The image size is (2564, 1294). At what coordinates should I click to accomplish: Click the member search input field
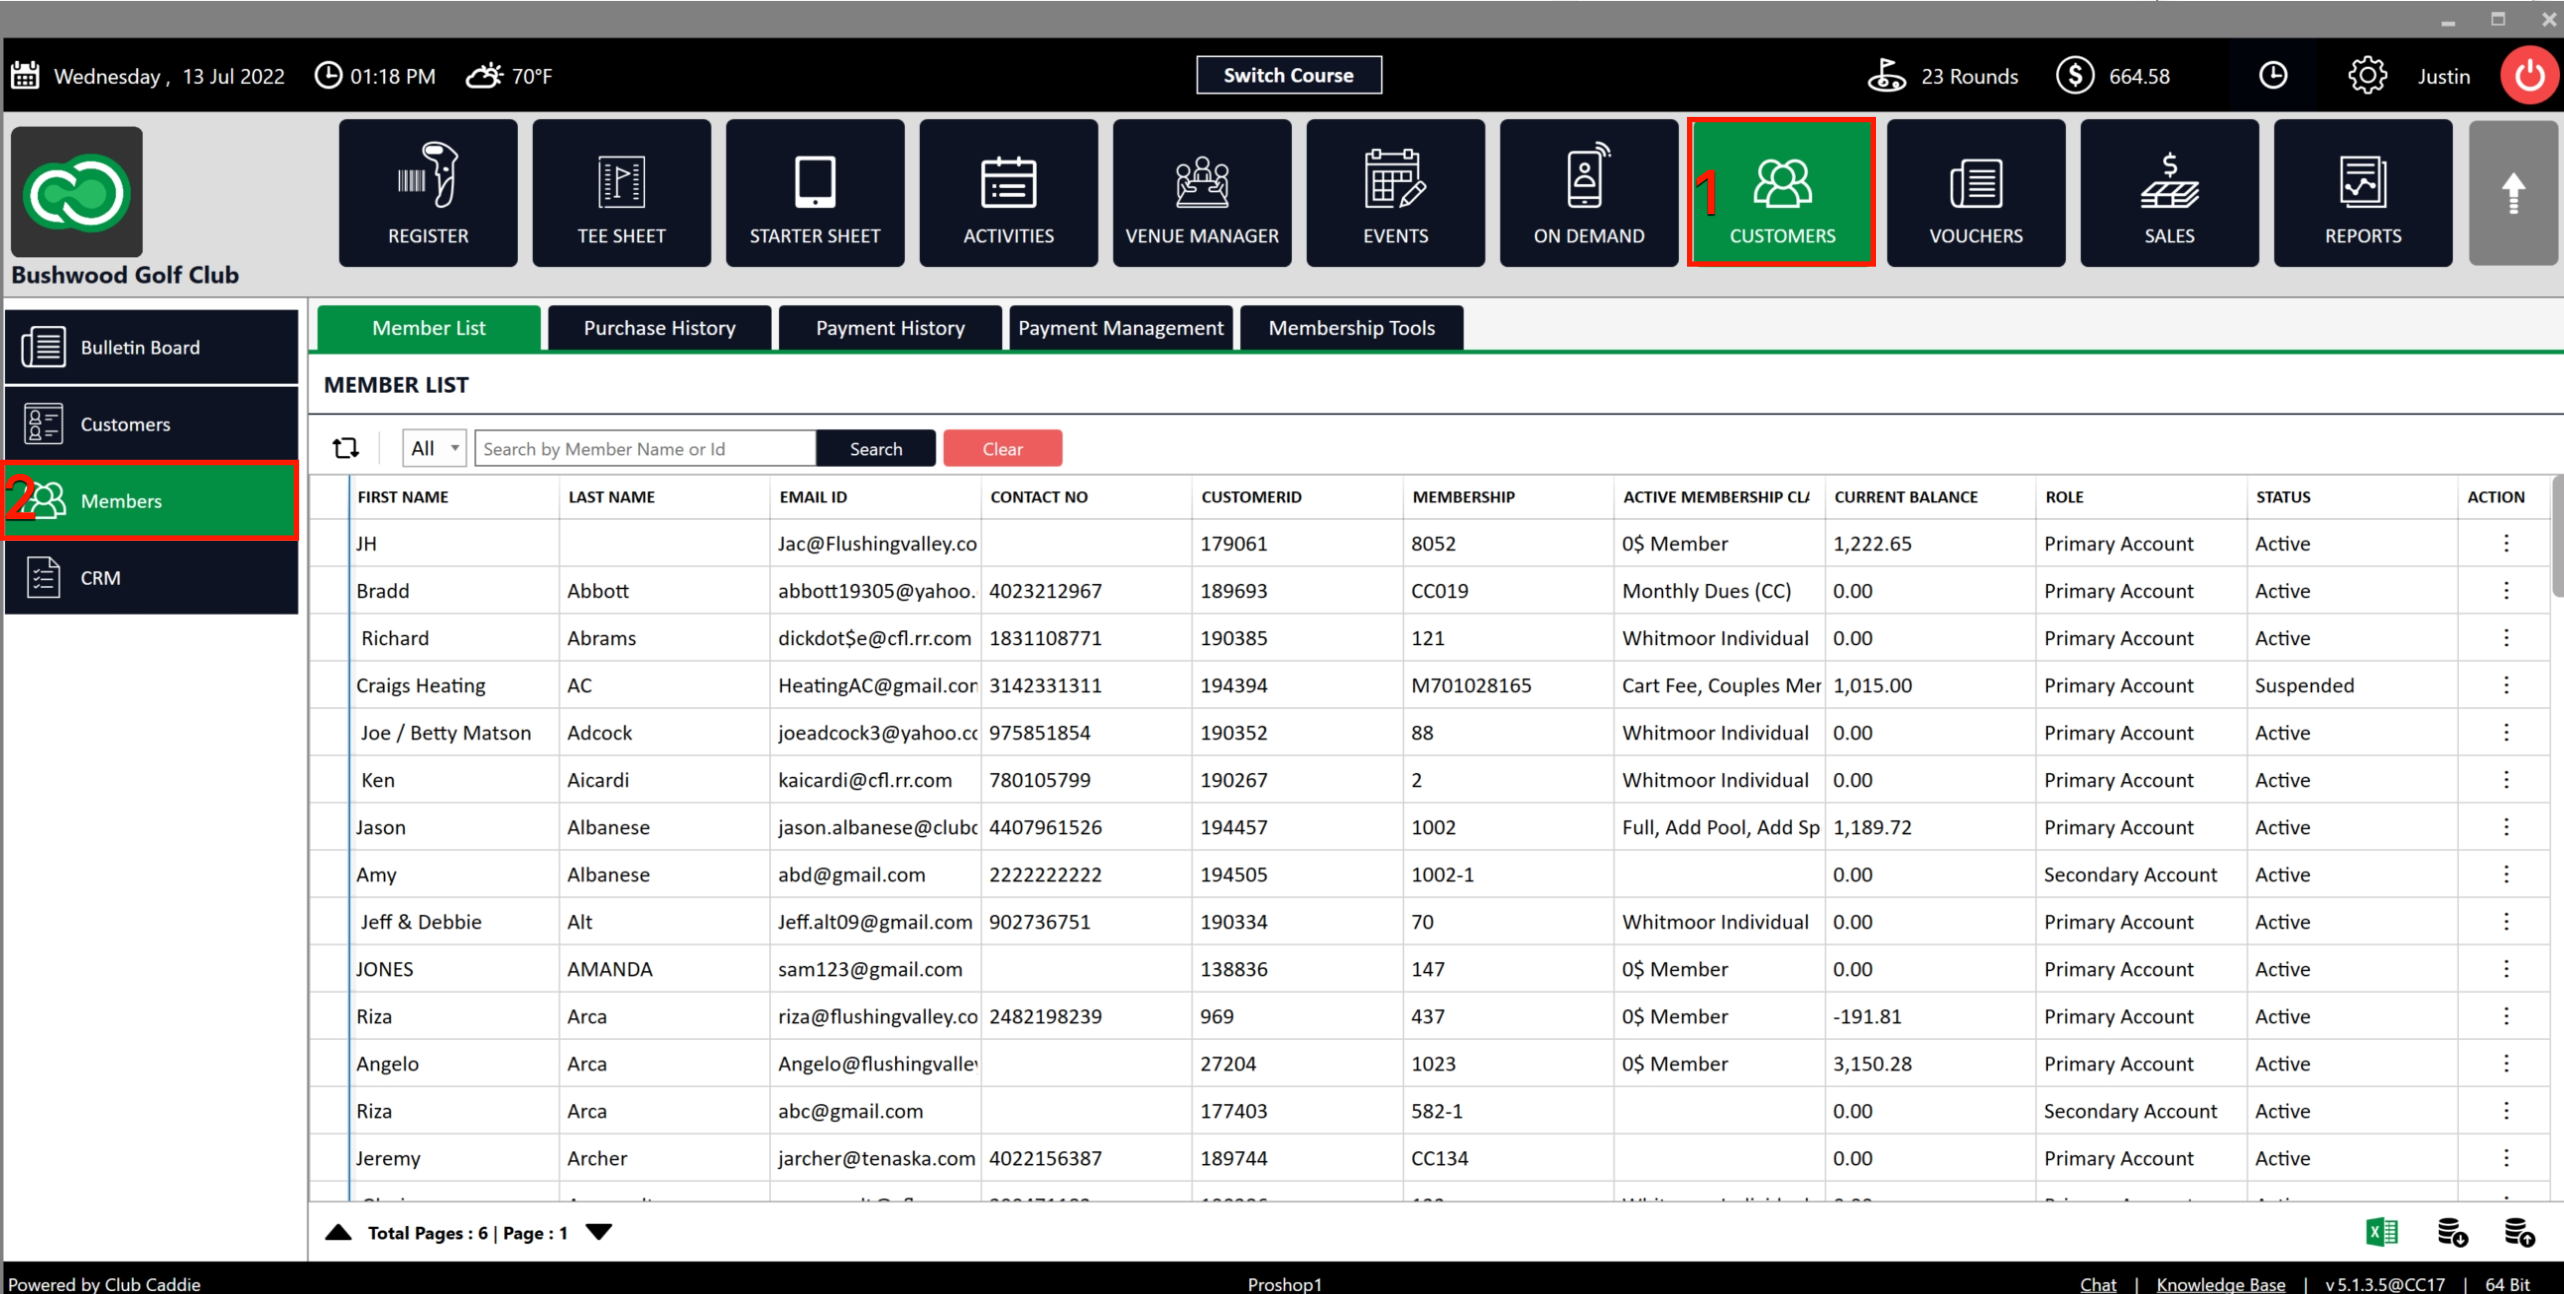(645, 448)
